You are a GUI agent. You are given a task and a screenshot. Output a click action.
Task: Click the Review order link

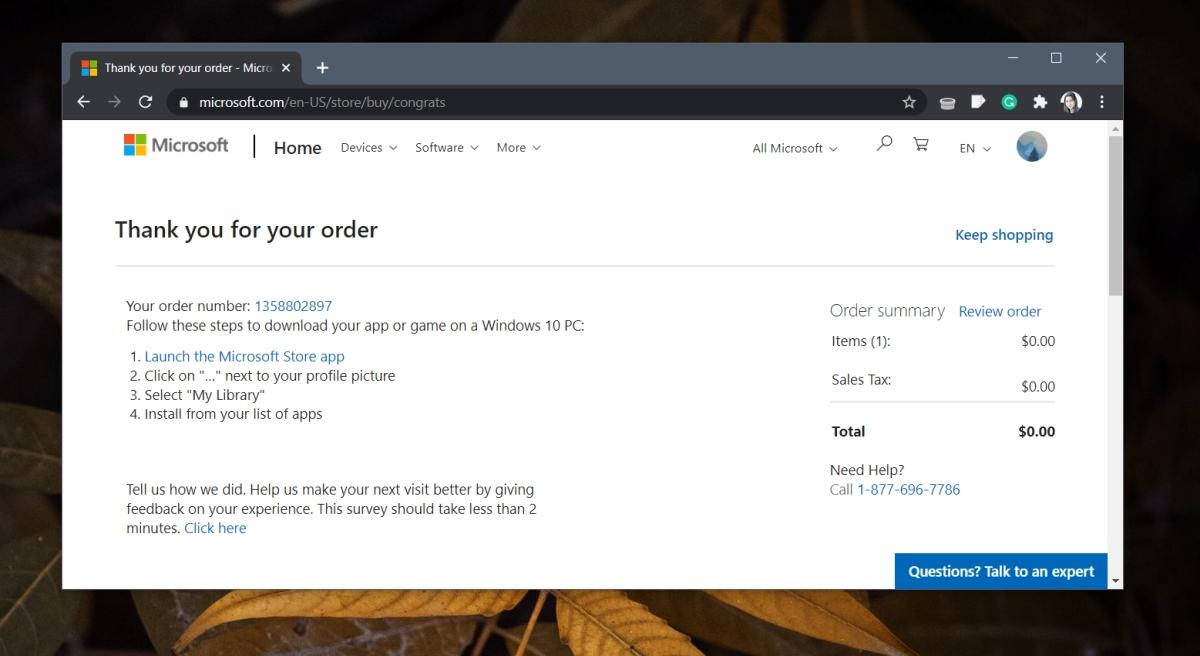(1000, 311)
